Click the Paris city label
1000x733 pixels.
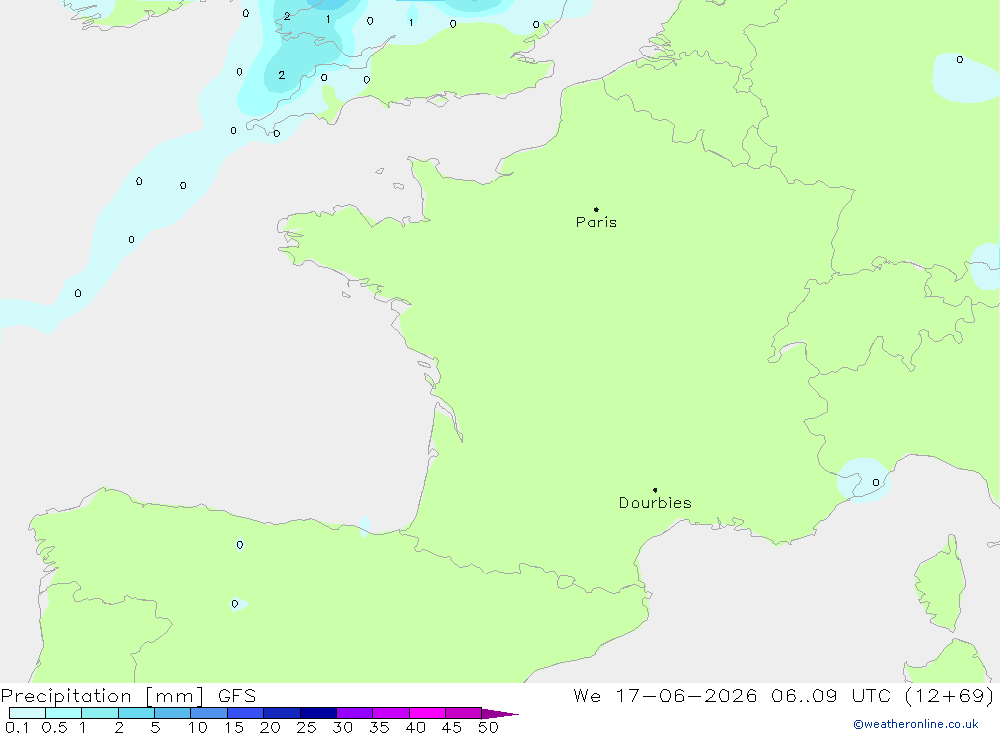(596, 222)
